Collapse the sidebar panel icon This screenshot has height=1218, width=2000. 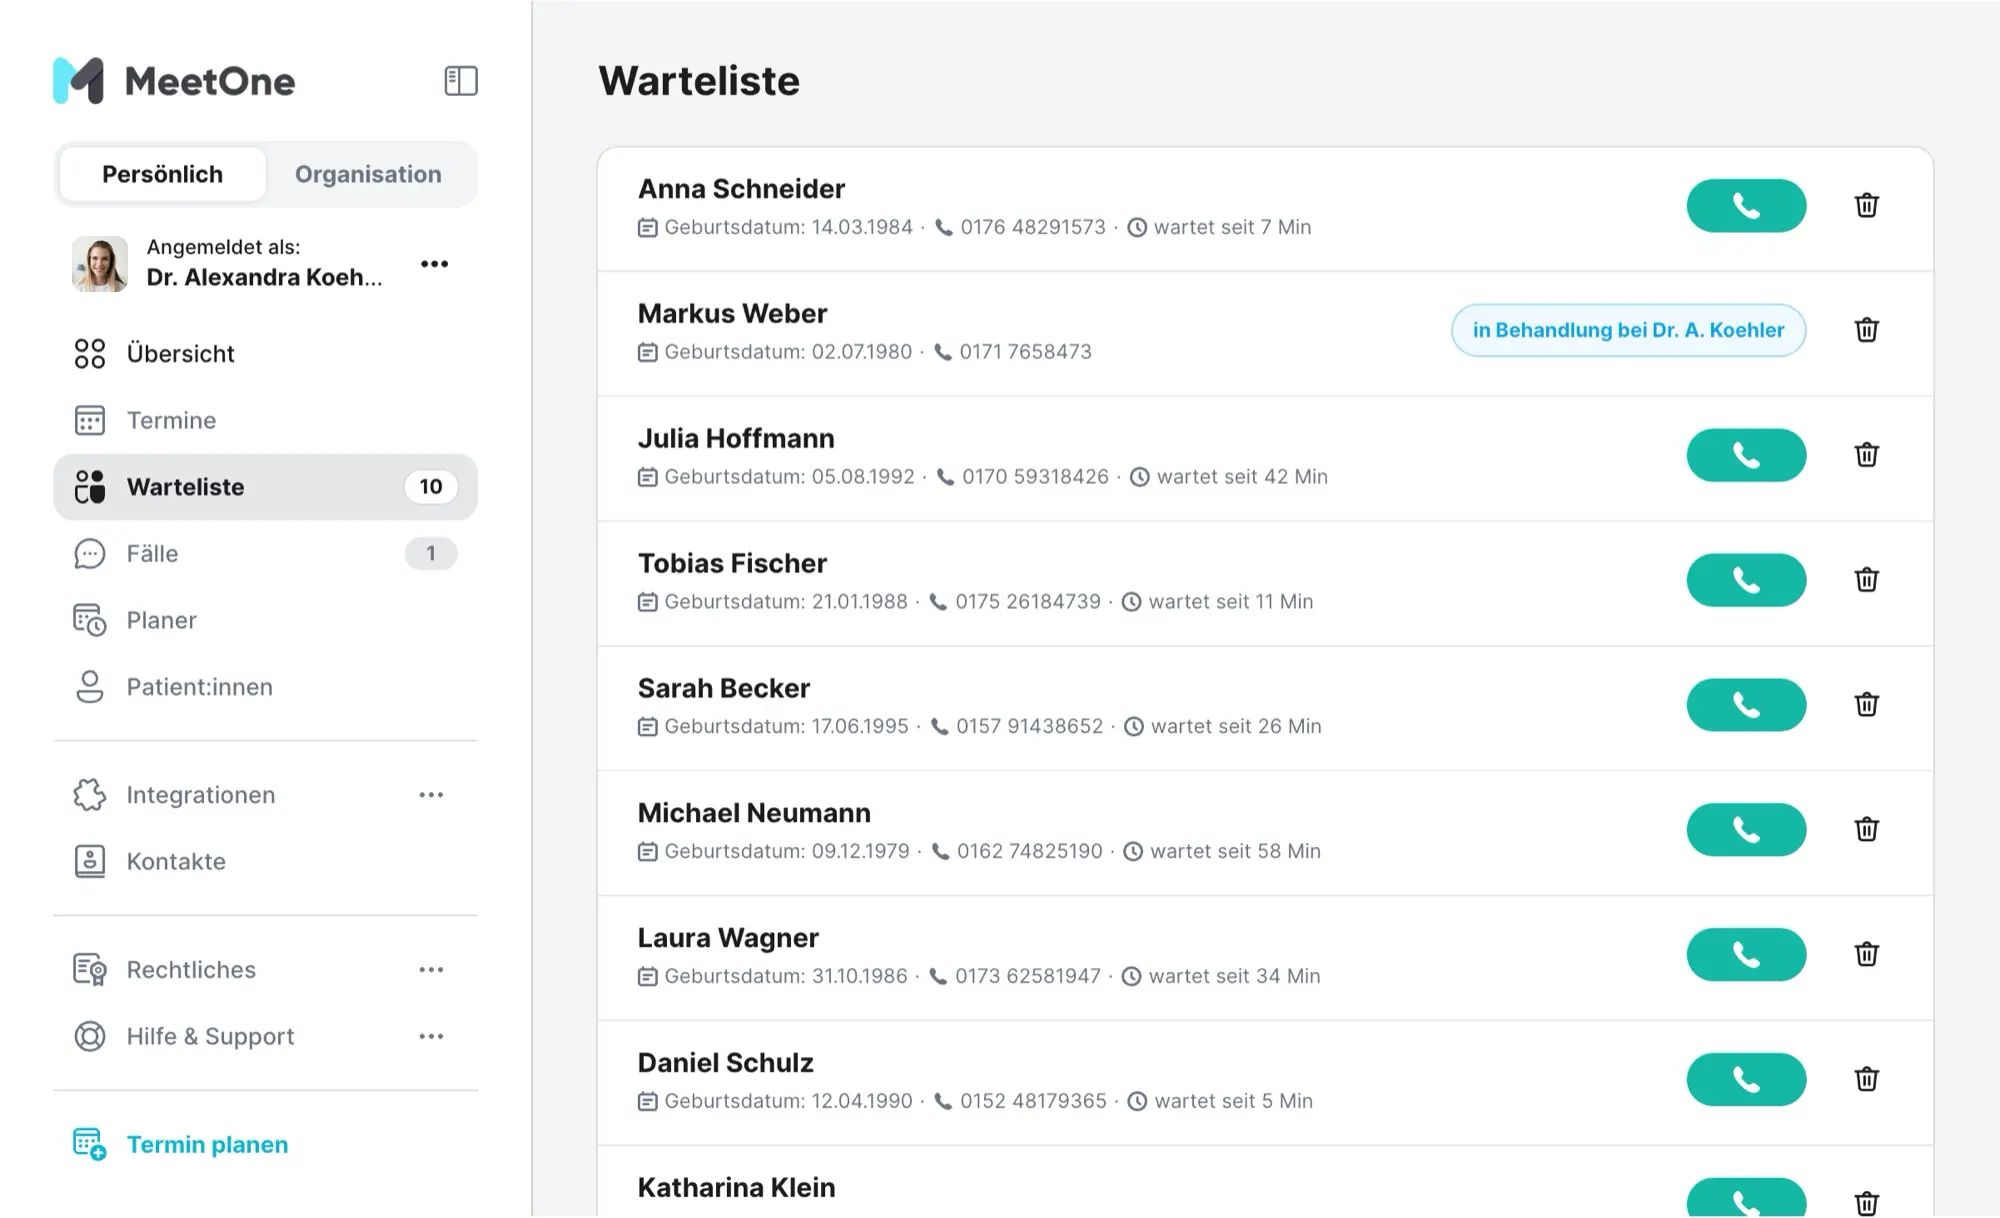click(x=461, y=81)
